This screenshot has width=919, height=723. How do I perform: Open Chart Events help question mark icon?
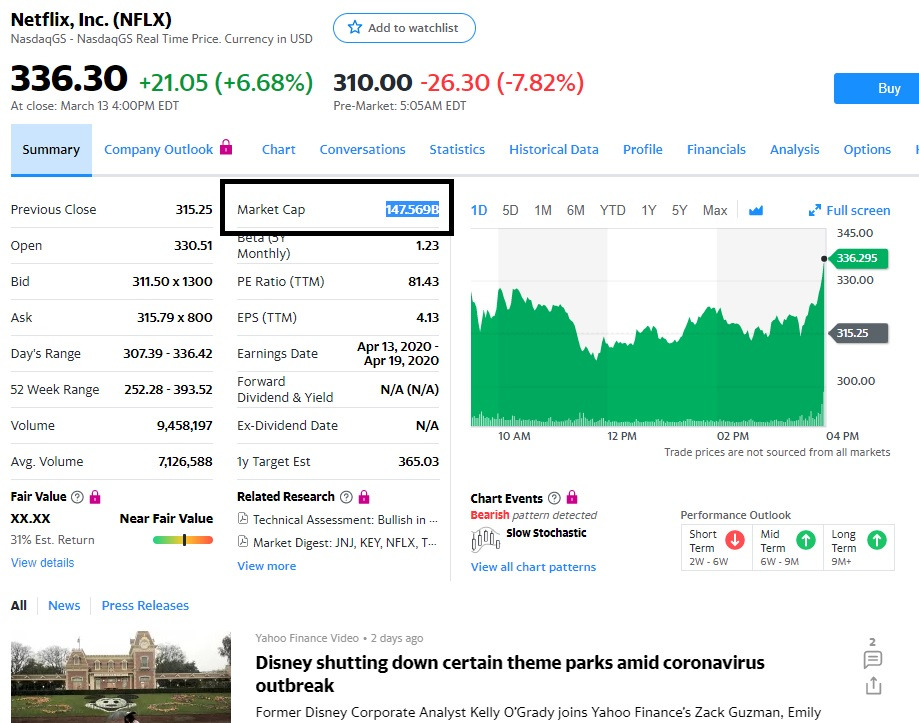[554, 498]
